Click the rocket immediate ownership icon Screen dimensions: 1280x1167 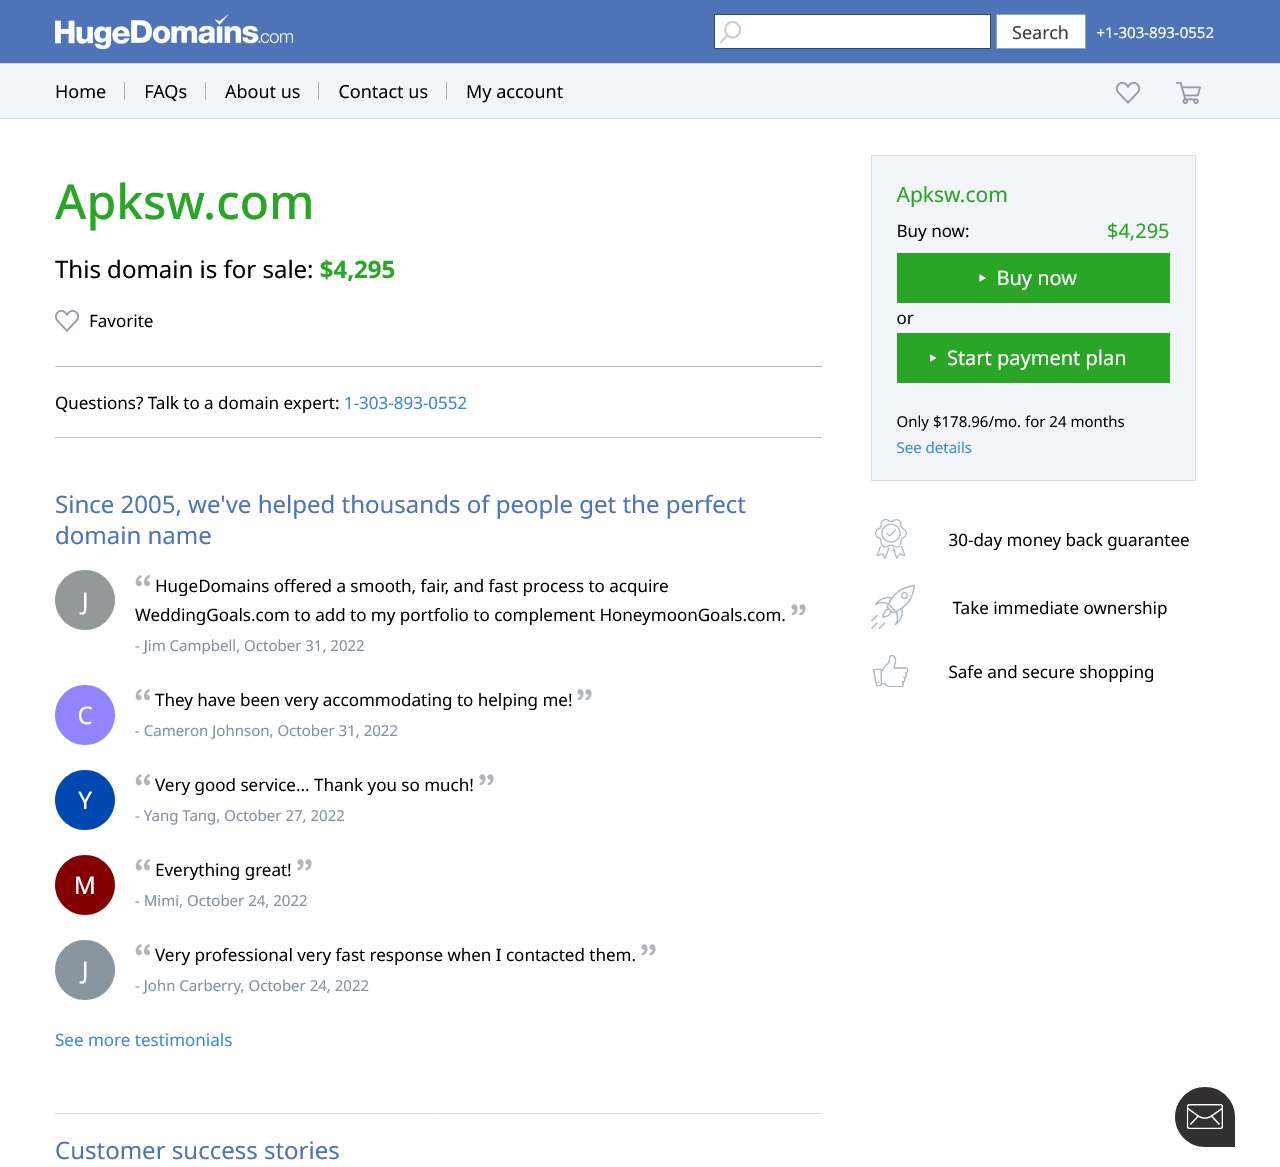pos(893,607)
